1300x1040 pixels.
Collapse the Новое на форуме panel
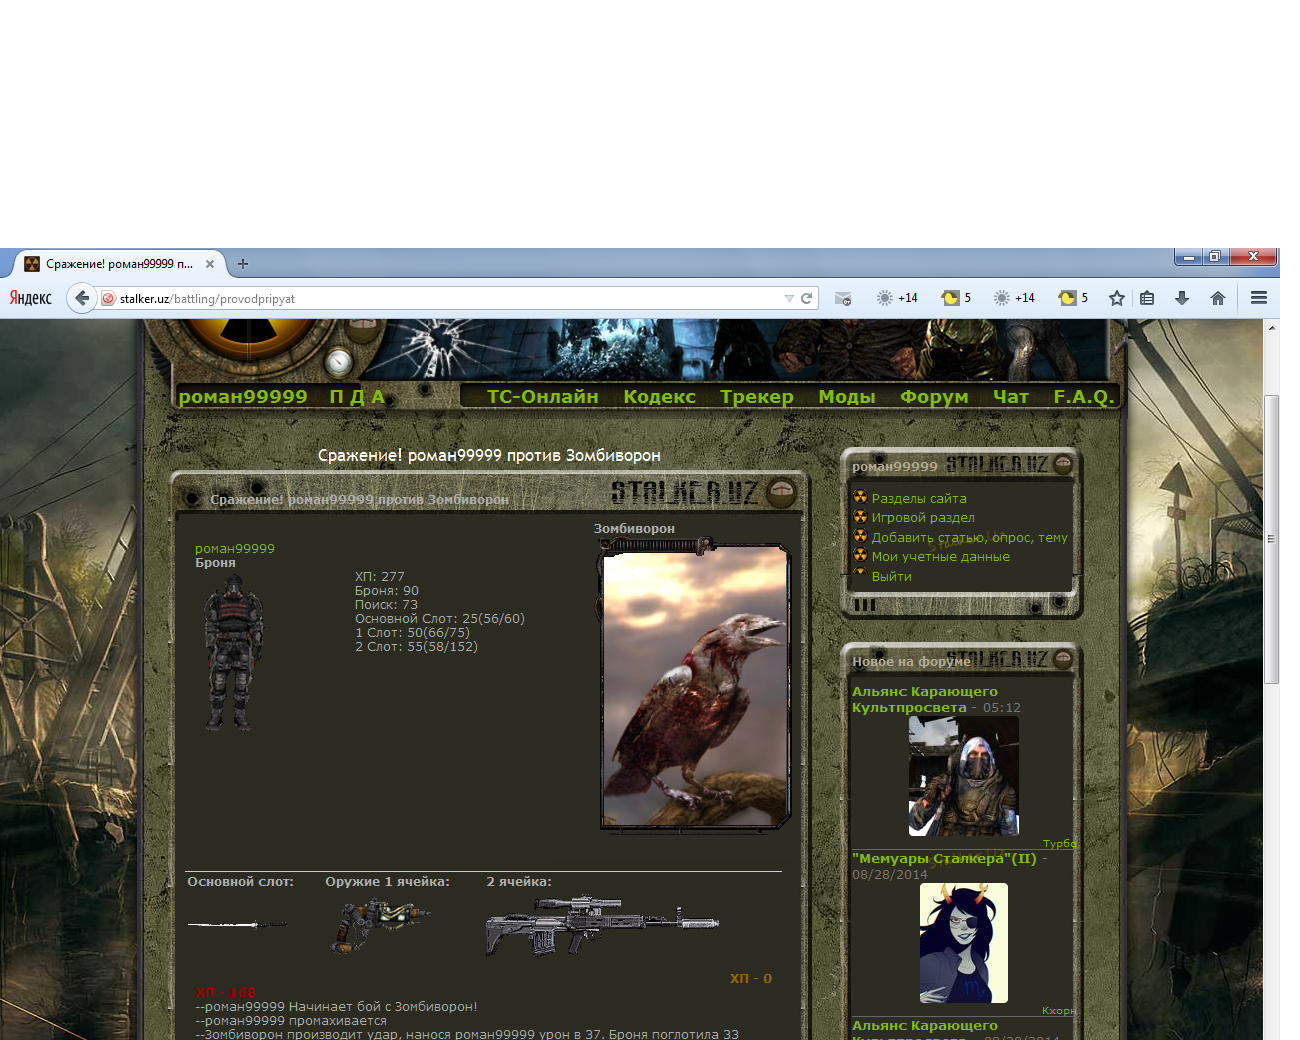point(1063,659)
